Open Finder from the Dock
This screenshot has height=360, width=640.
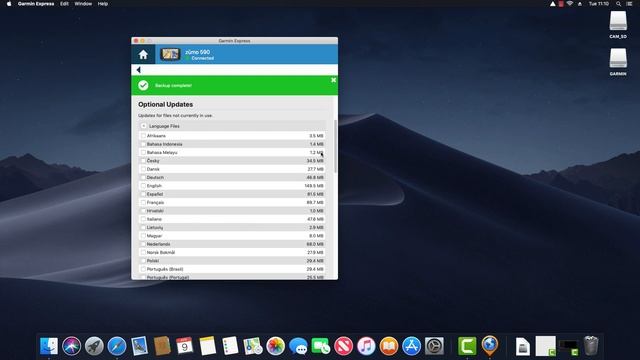(x=49, y=346)
